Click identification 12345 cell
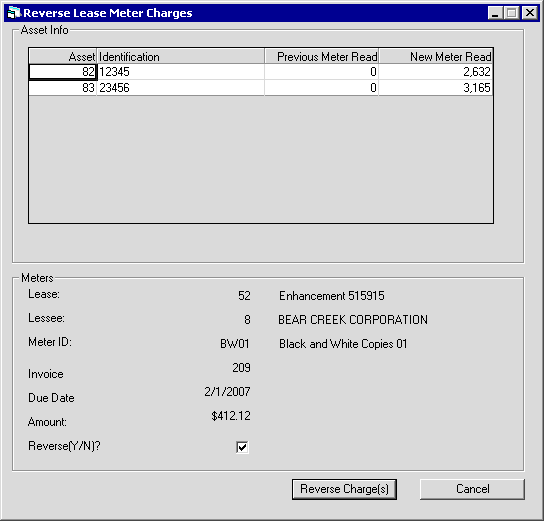The height and width of the screenshot is (521, 544). (180, 72)
